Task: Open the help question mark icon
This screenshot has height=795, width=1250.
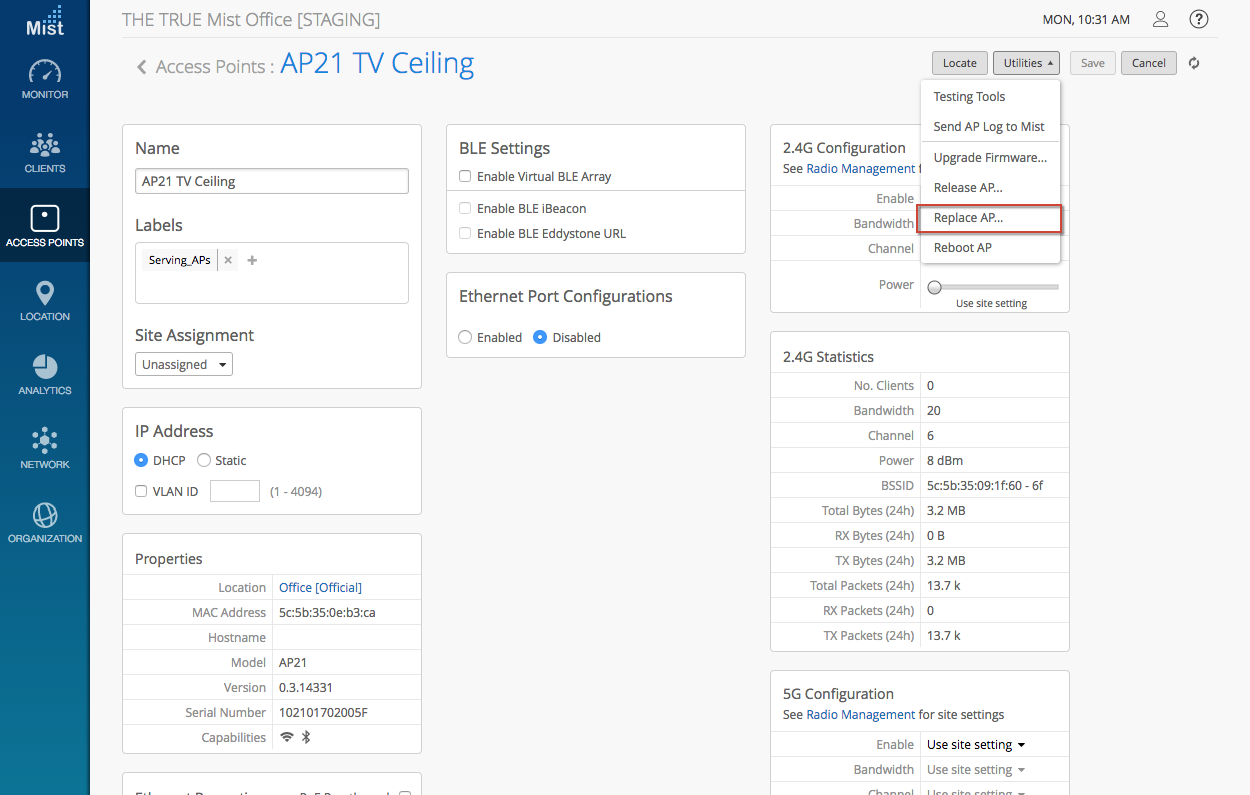Action: [1198, 20]
